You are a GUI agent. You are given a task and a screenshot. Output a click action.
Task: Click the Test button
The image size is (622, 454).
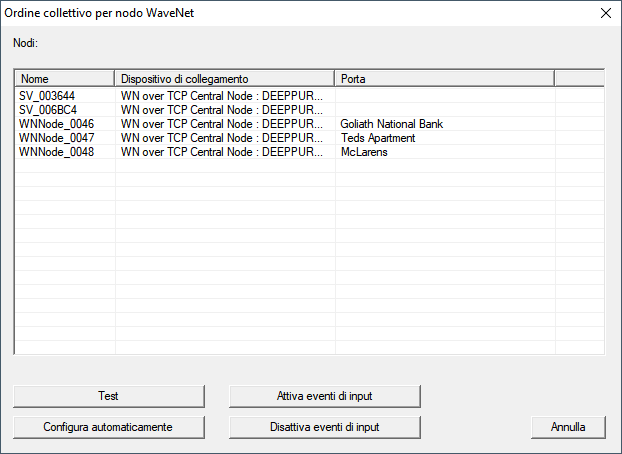coord(109,396)
